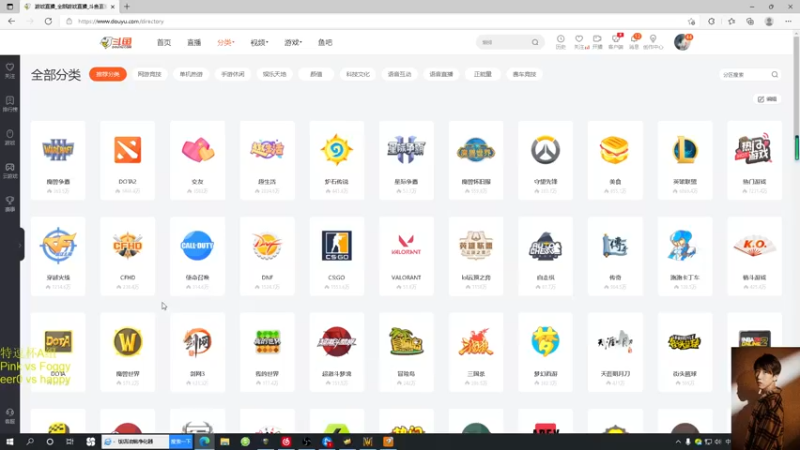800x450 pixels.
Task: Go to 直播 in top navigation
Action: [194, 43]
